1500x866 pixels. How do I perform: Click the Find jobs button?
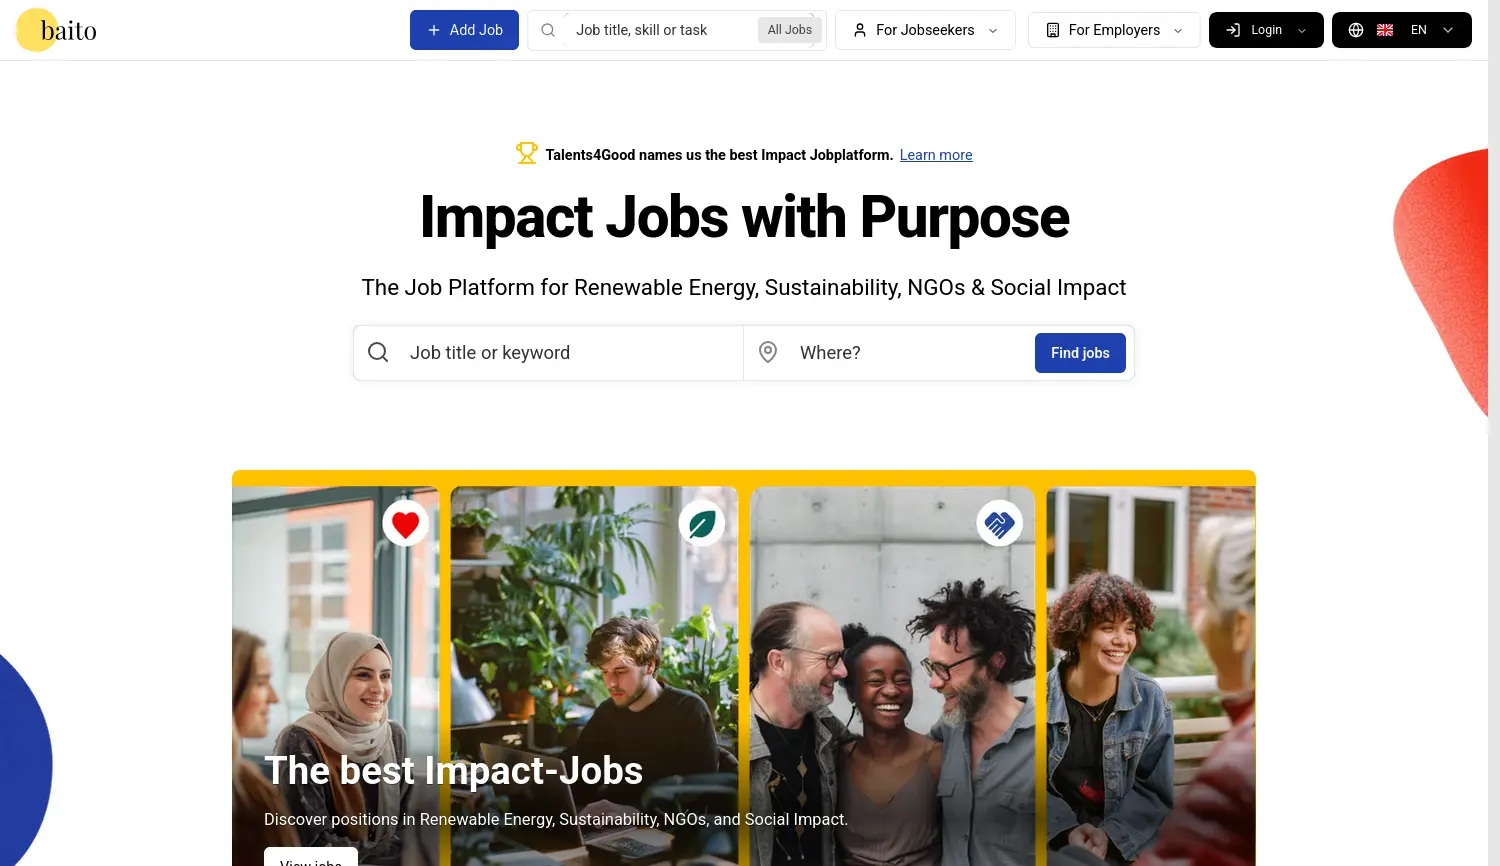(1080, 353)
